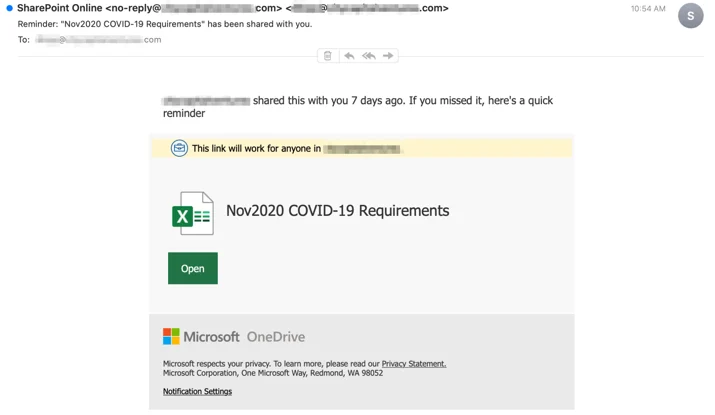Click the trash delete icon
Viewport: 715px width, 415px height.
point(327,56)
